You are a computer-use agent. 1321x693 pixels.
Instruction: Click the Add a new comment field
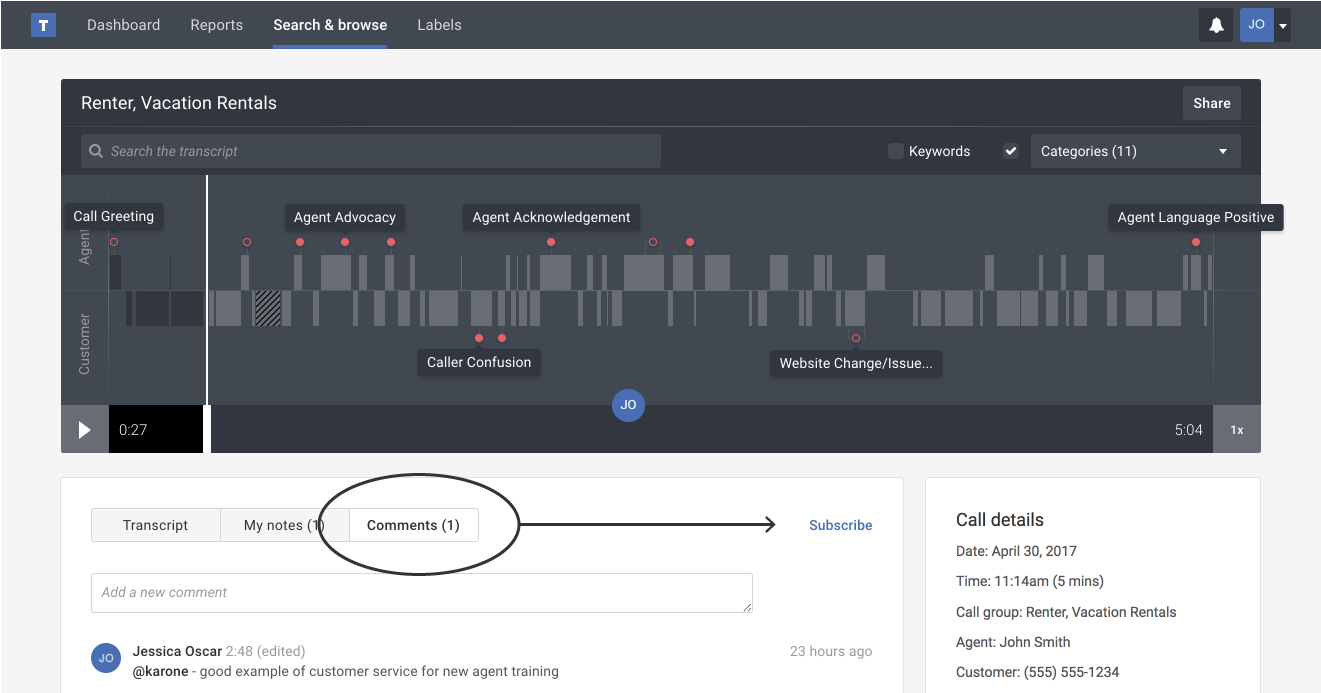point(421,592)
